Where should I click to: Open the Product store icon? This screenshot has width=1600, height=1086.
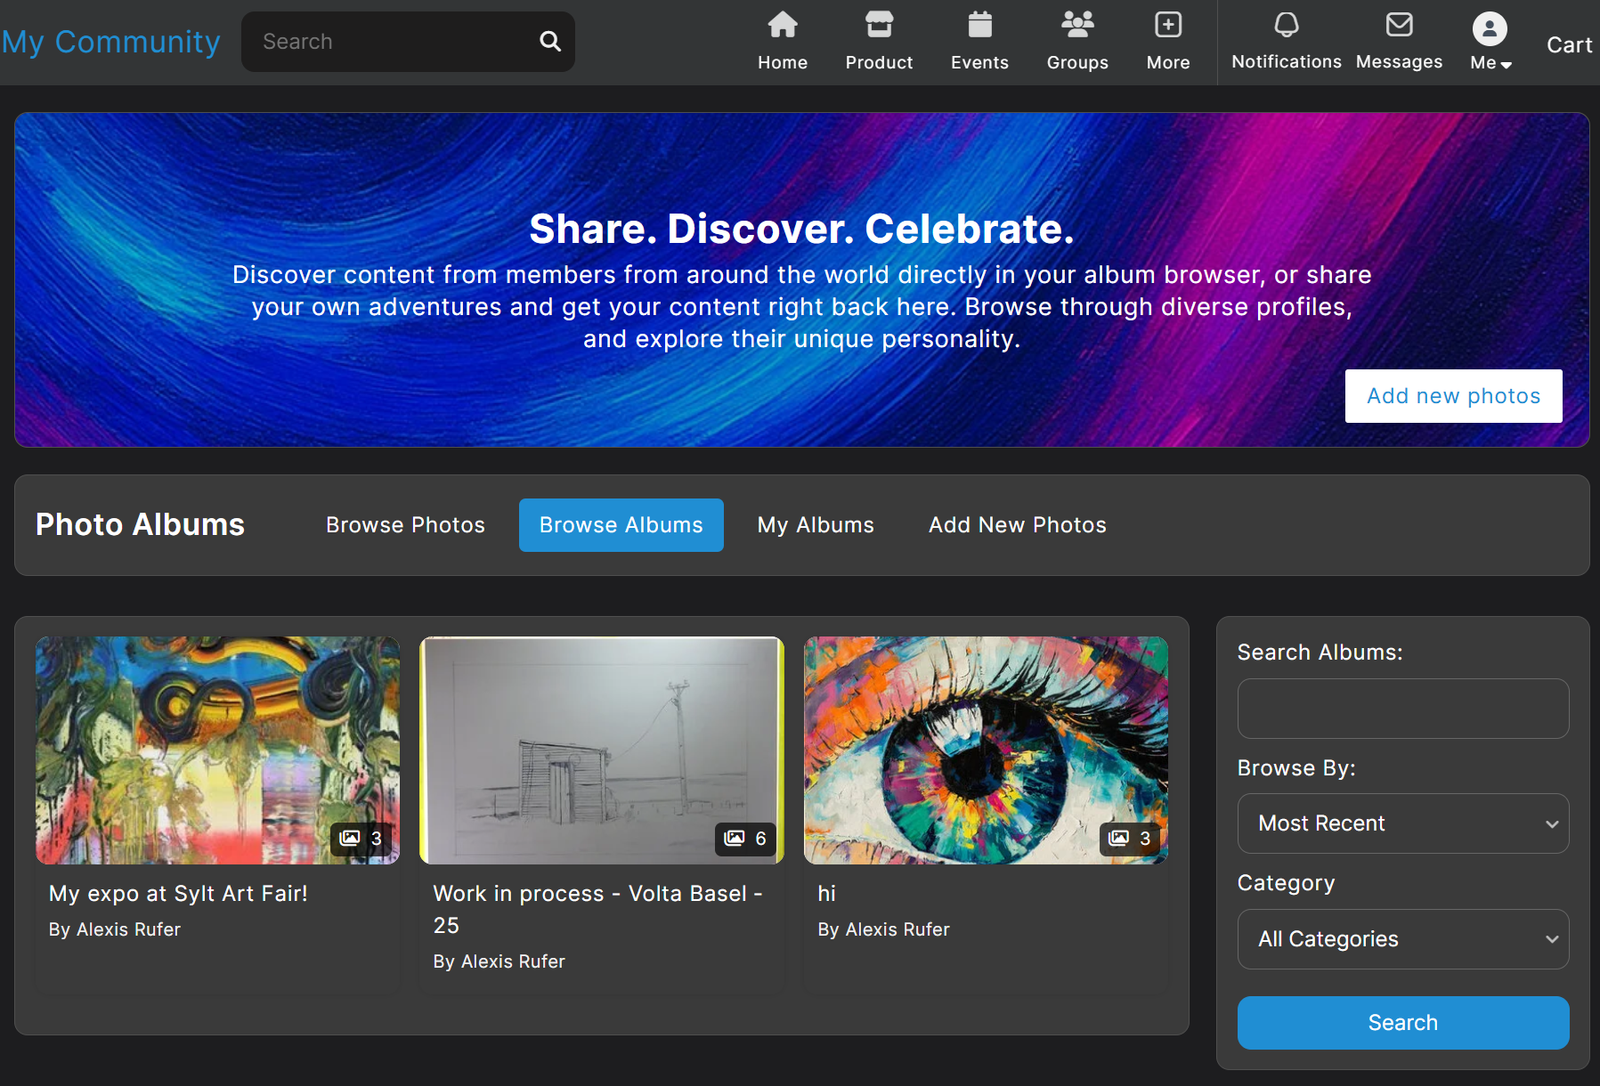tap(878, 25)
